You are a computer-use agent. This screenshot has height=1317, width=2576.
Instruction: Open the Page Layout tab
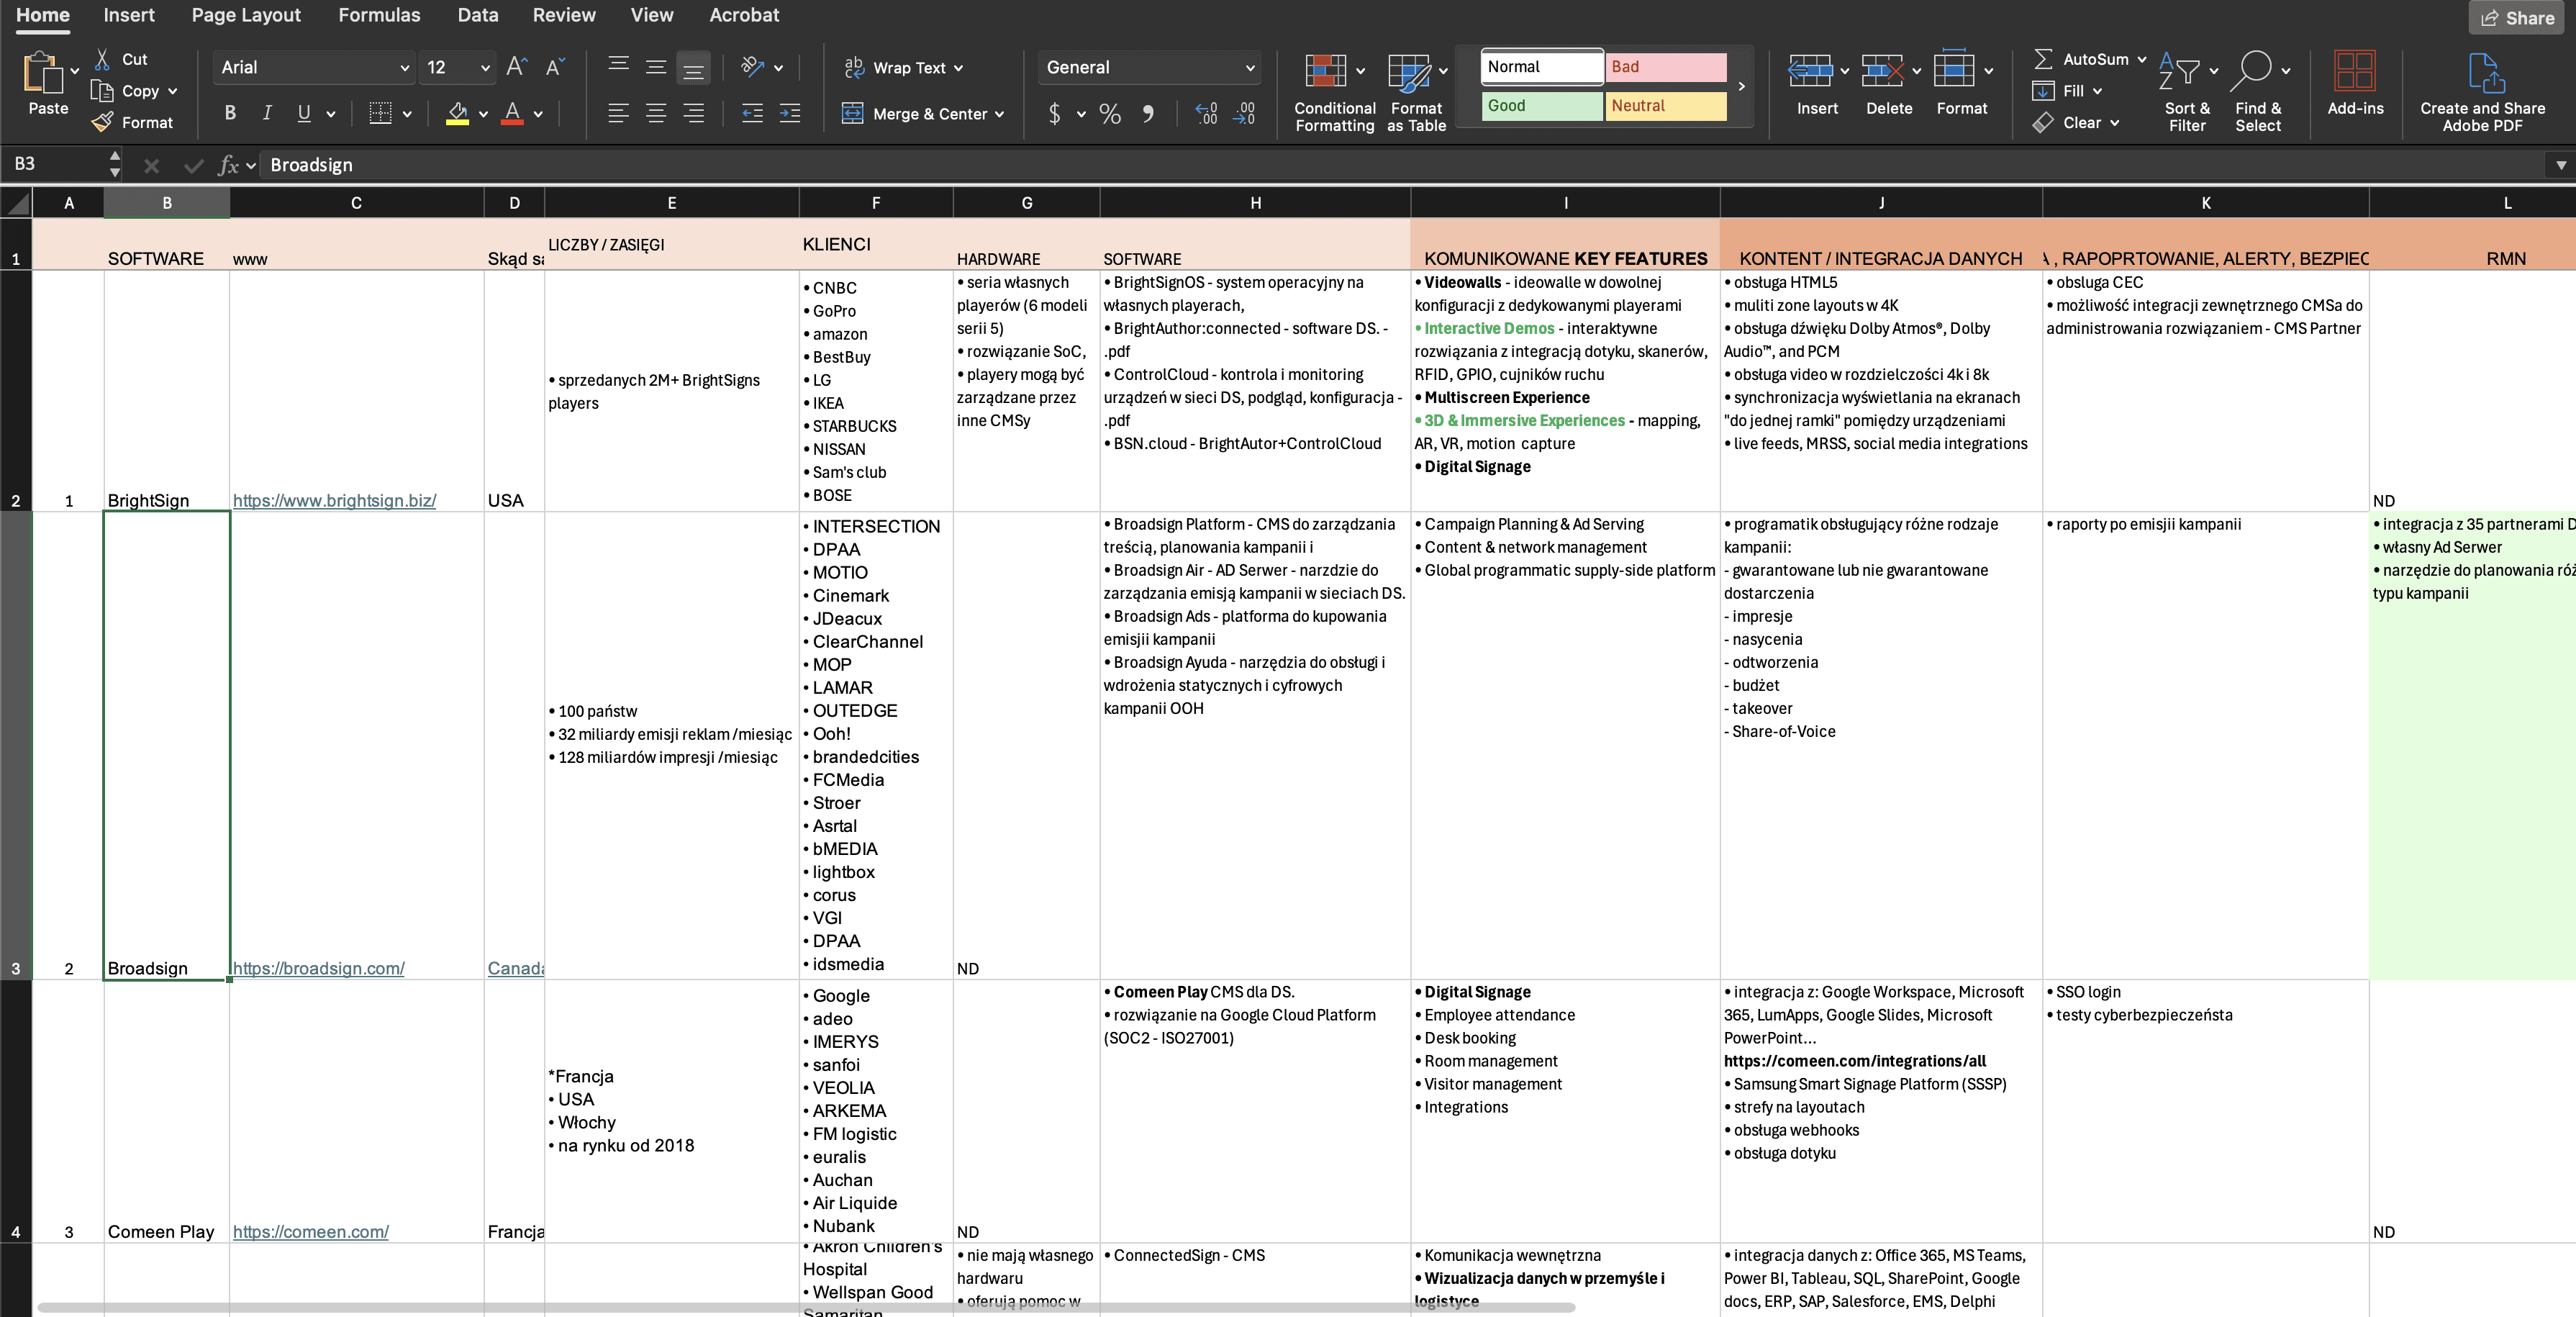click(246, 15)
